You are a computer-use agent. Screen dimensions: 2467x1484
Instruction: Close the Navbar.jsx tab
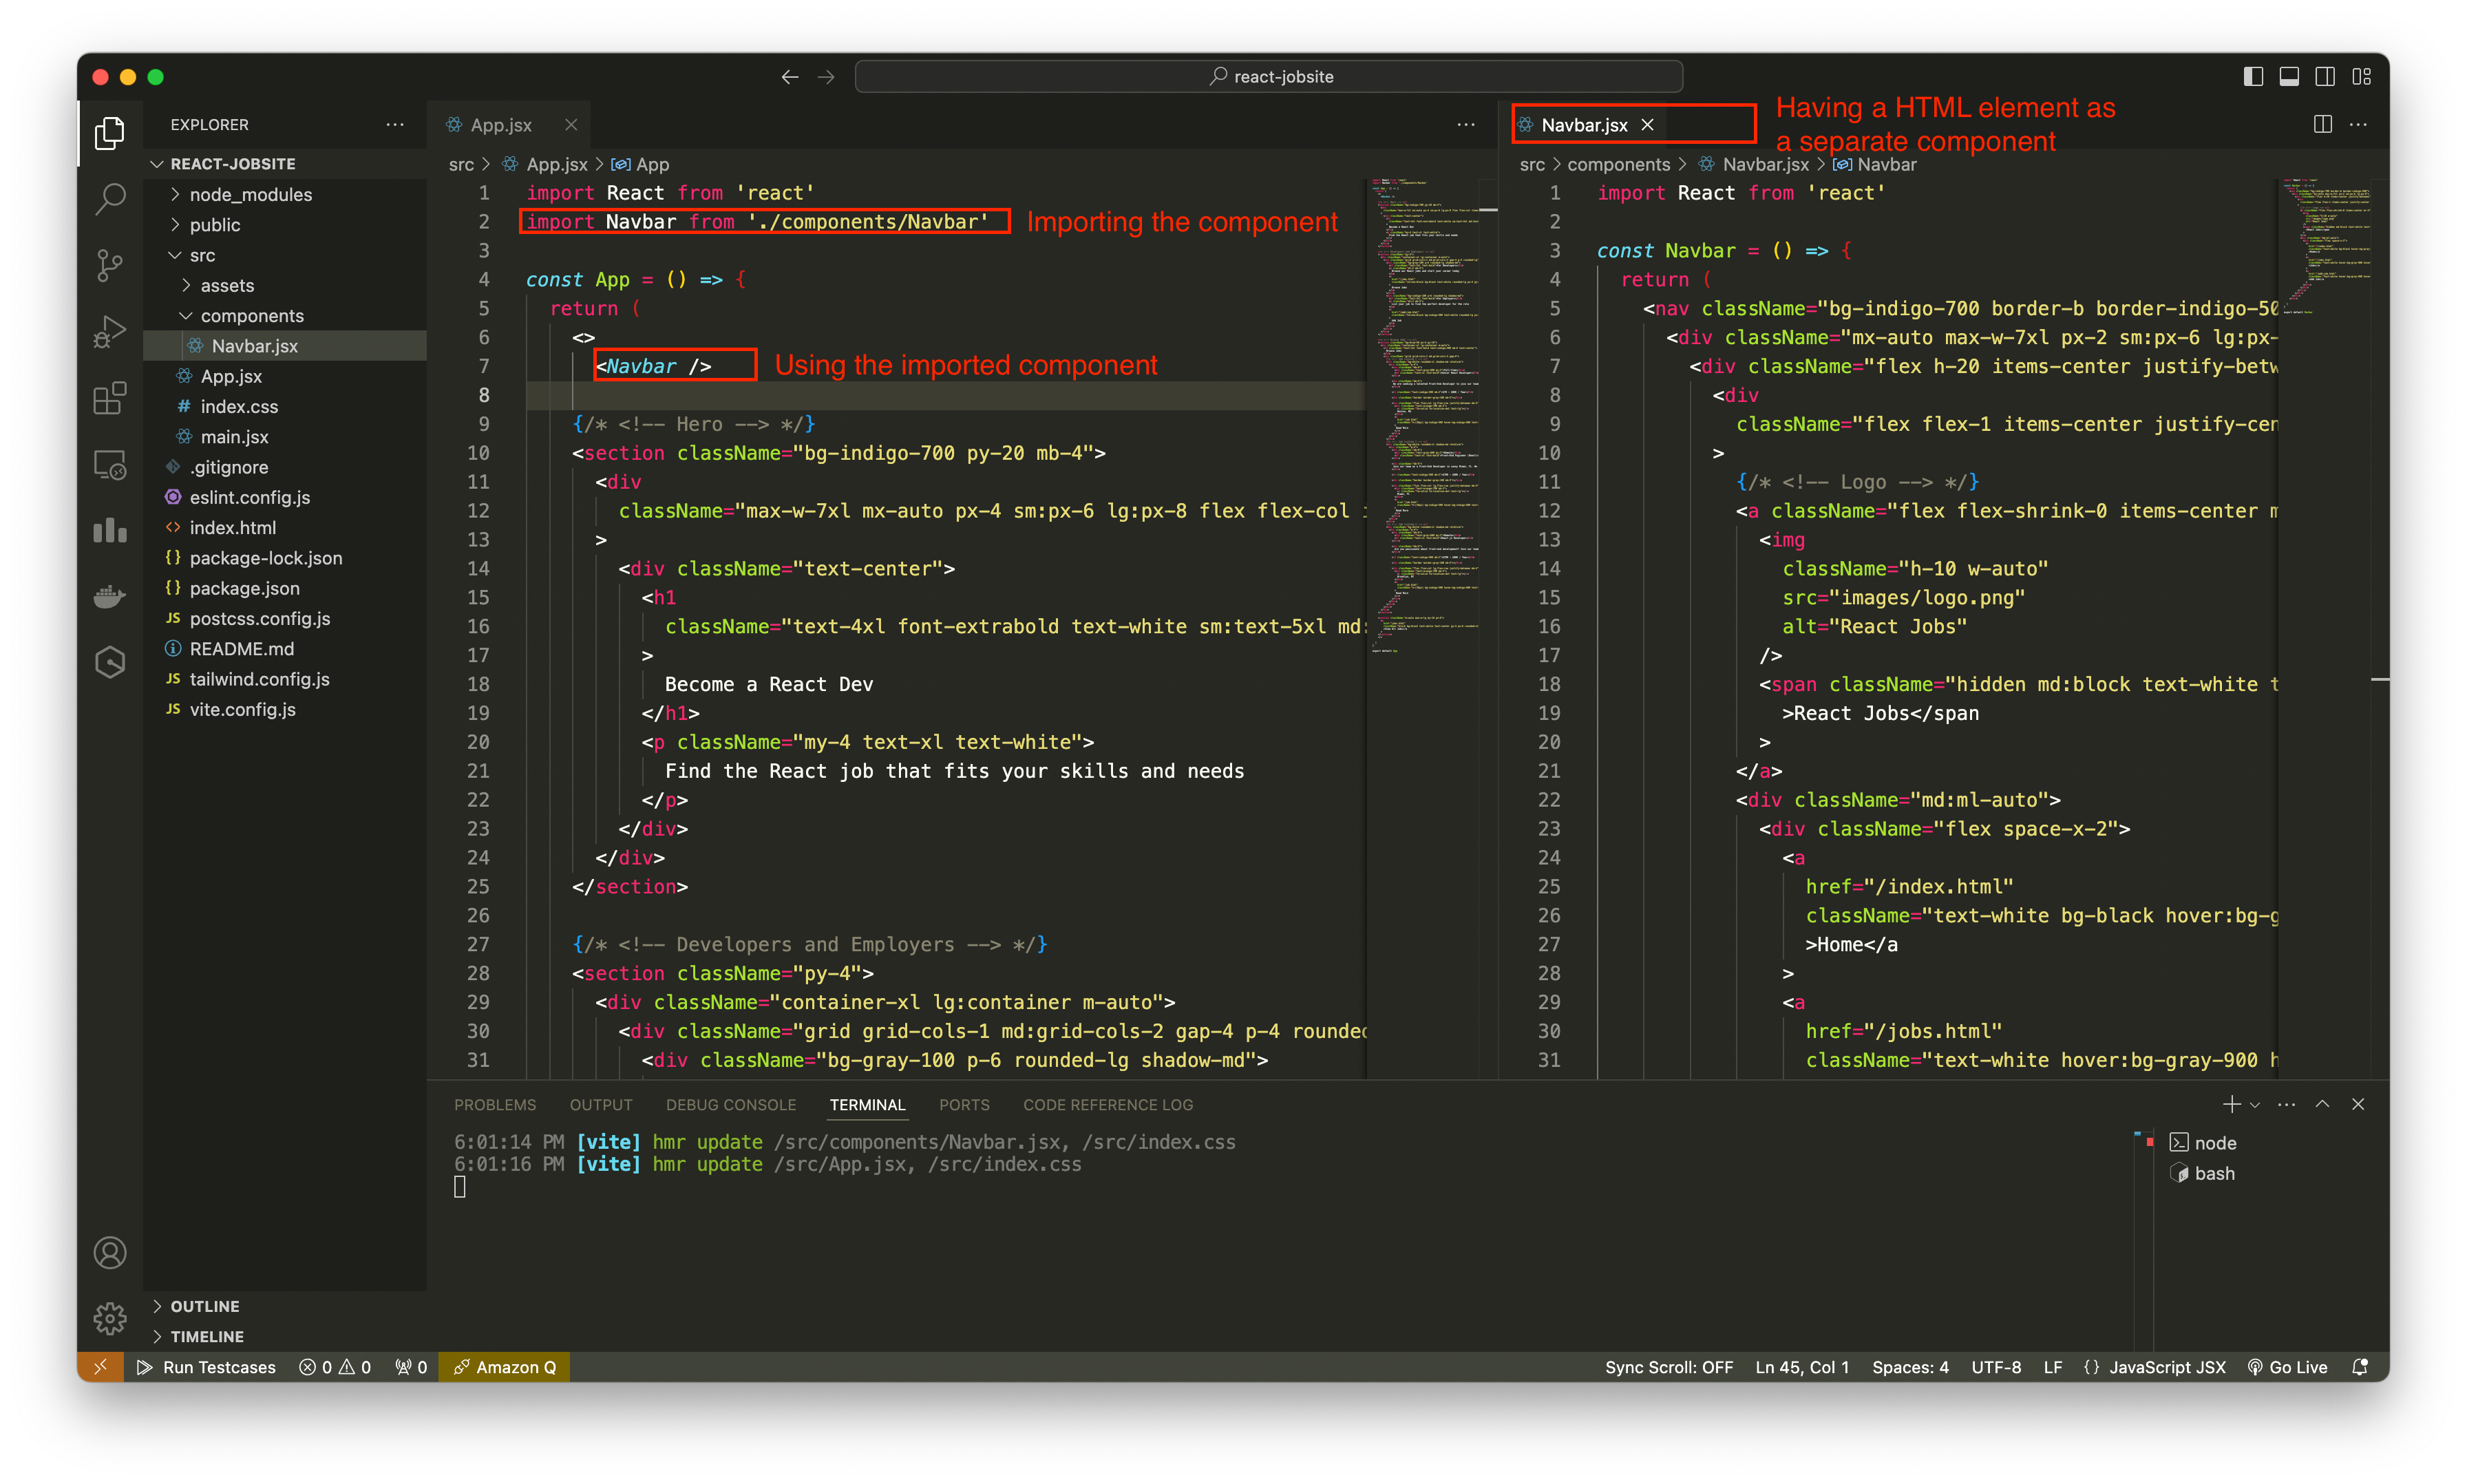1647,125
